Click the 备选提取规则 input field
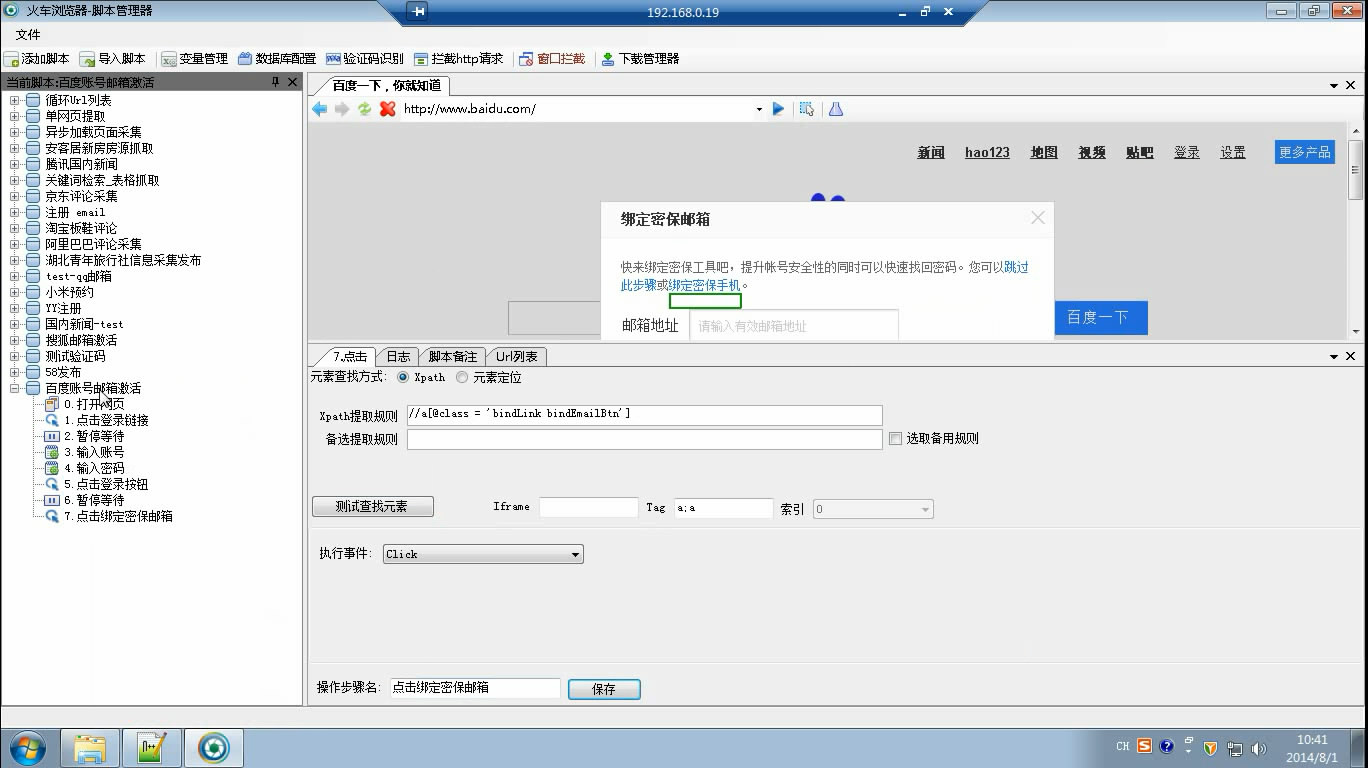 644,439
